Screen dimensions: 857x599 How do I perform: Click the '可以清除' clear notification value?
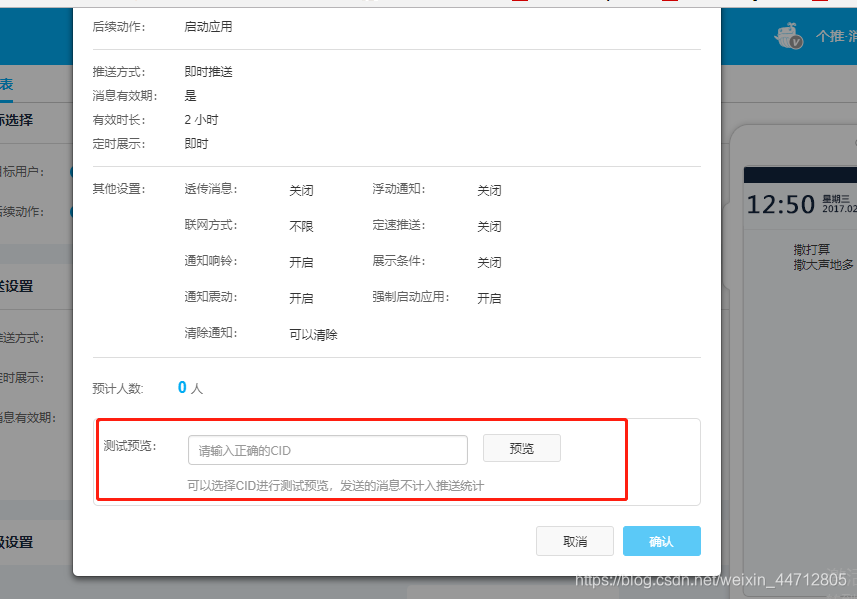[x=313, y=334]
